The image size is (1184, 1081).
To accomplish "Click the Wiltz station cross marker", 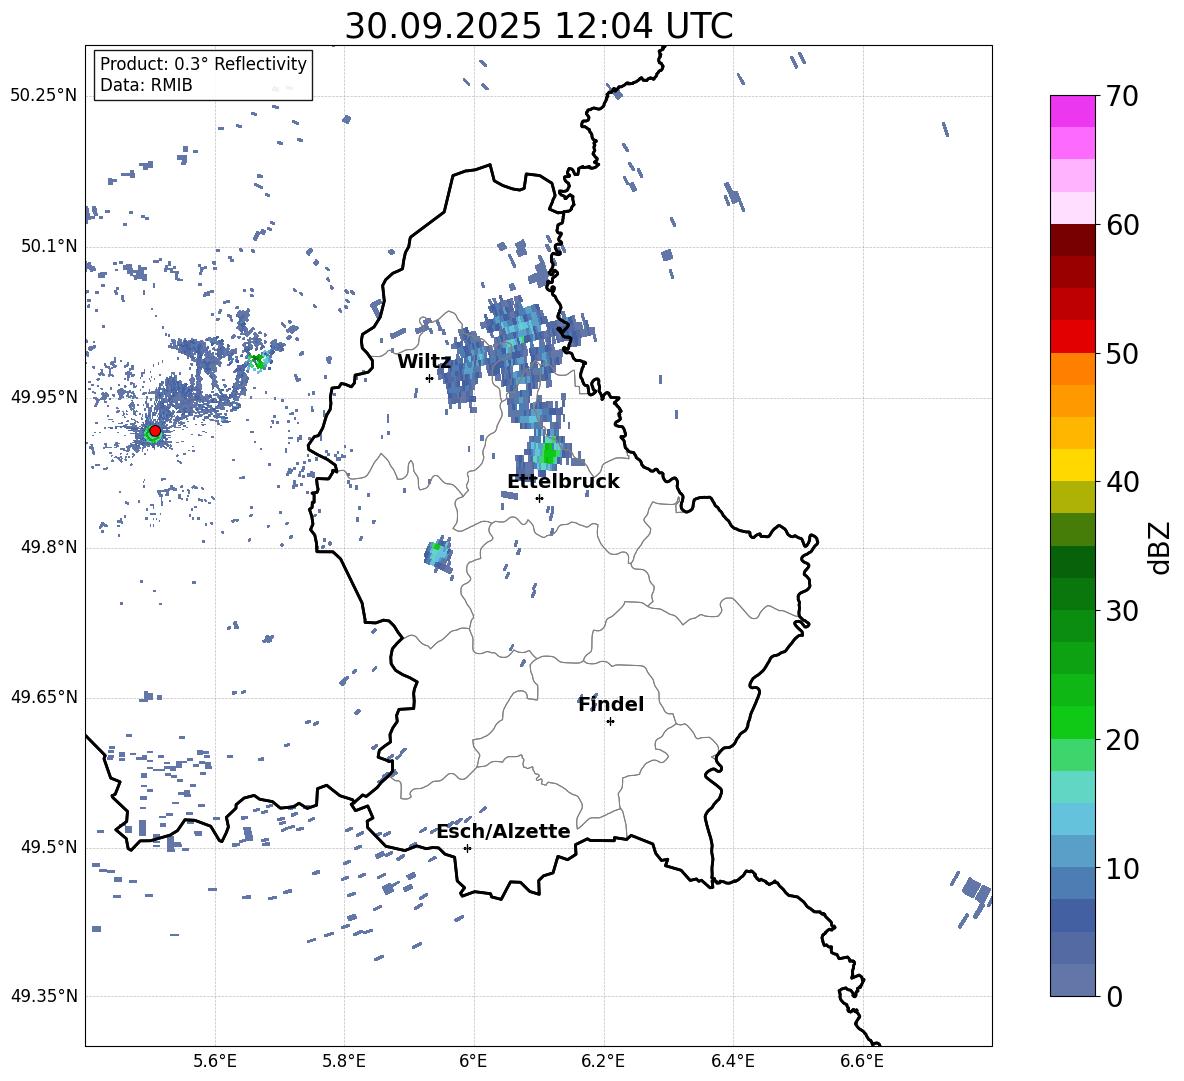I will 430,378.
